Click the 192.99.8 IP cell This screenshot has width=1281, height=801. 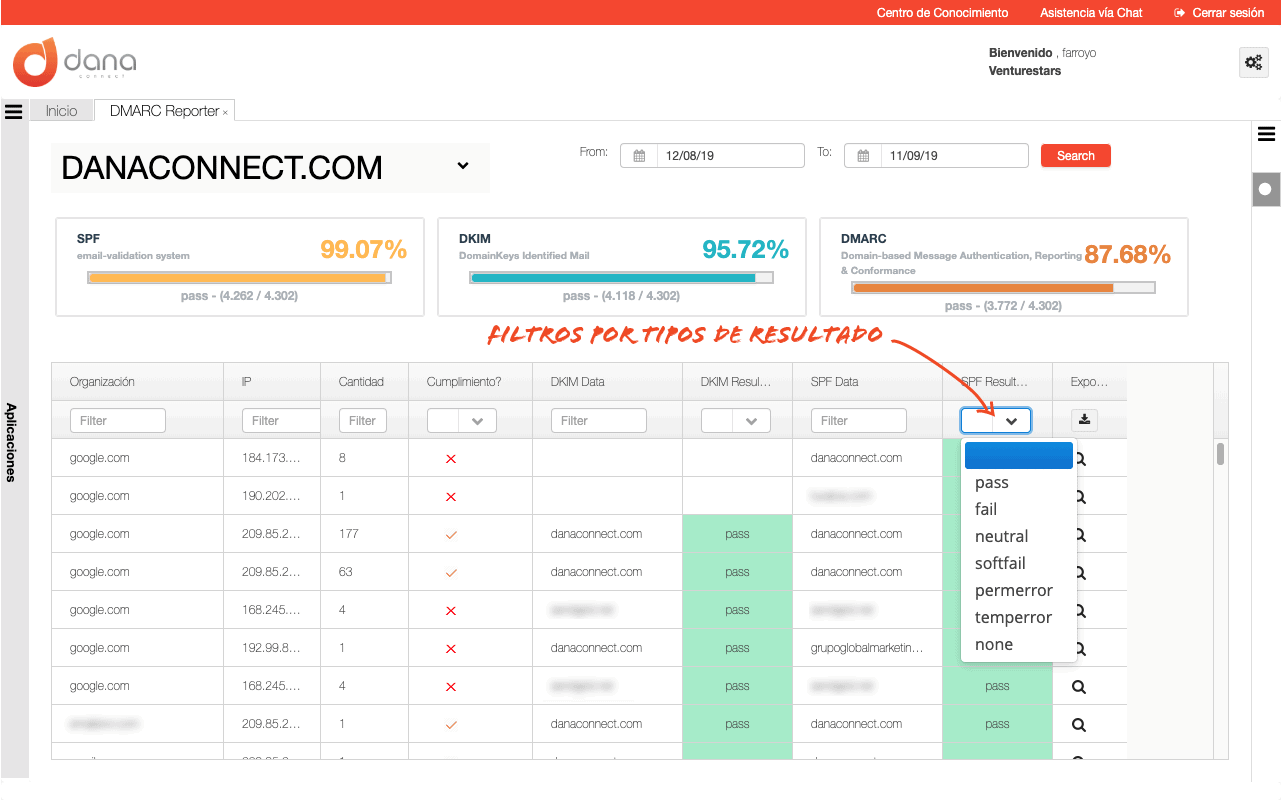(x=273, y=648)
